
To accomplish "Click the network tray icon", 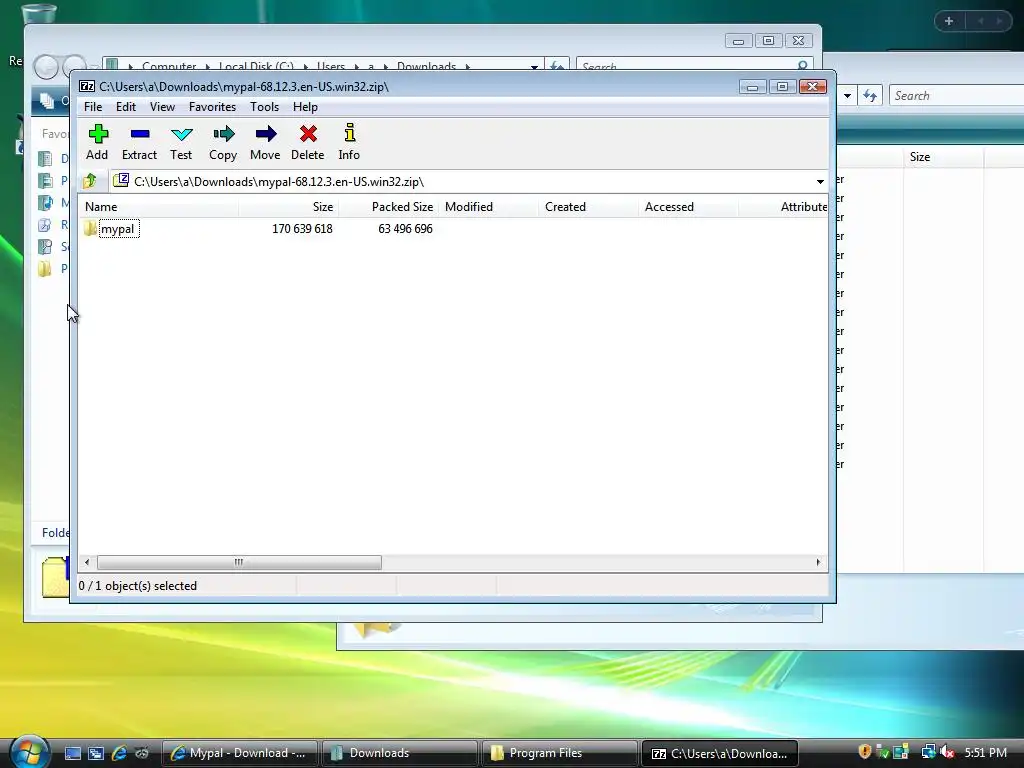I will [928, 752].
